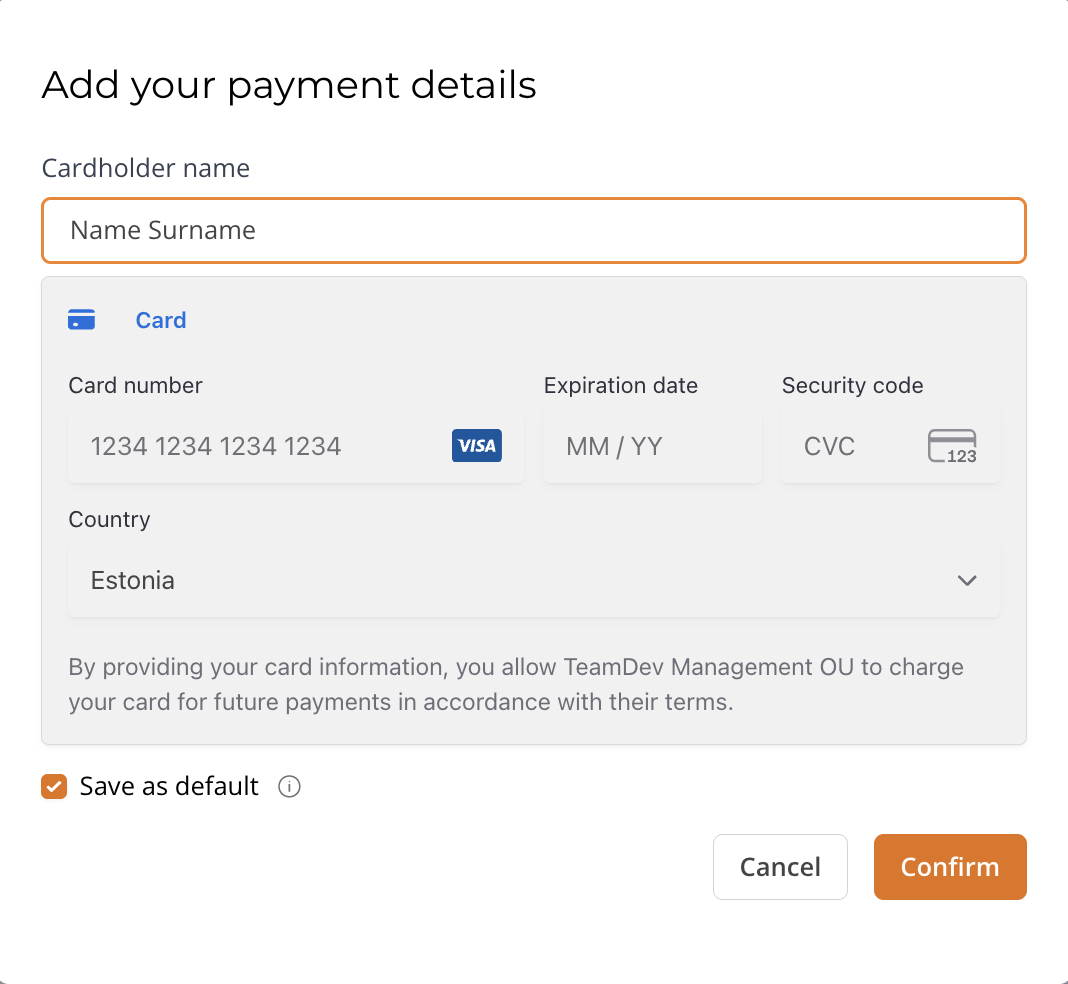Viewport: 1068px width, 984px height.
Task: Click the Name Surname text in the field
Action: 161,230
